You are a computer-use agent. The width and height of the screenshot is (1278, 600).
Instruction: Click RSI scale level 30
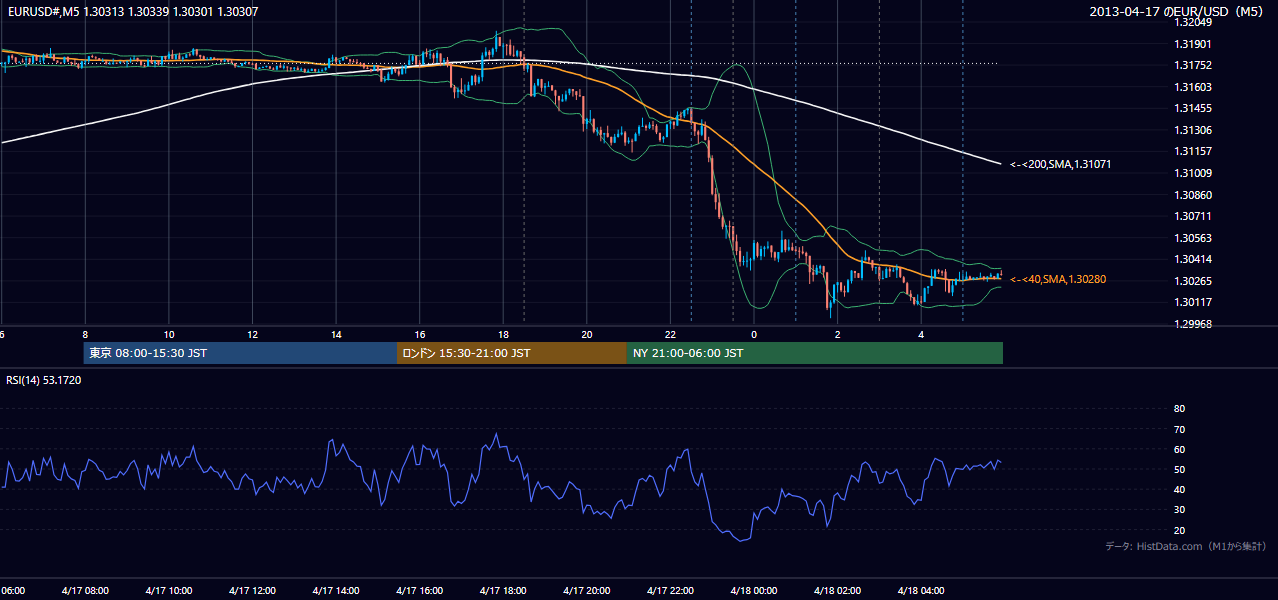click(1179, 510)
